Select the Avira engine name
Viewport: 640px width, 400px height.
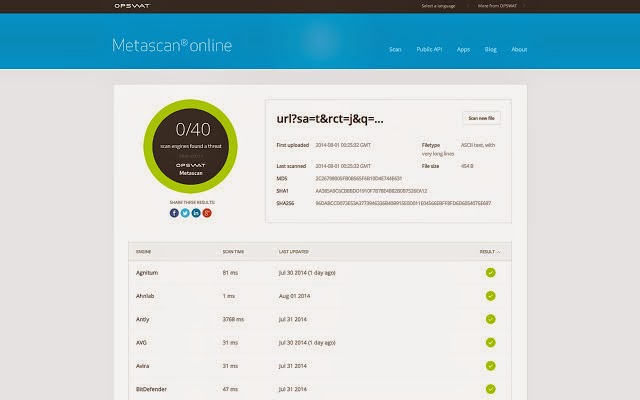[142, 366]
